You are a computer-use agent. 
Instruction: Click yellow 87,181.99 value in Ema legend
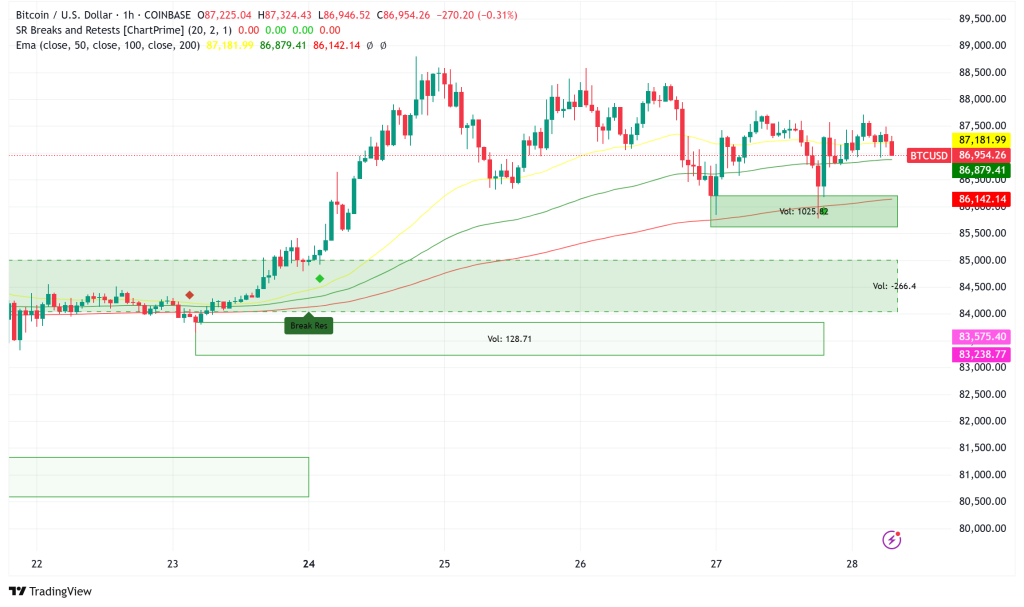(230, 46)
